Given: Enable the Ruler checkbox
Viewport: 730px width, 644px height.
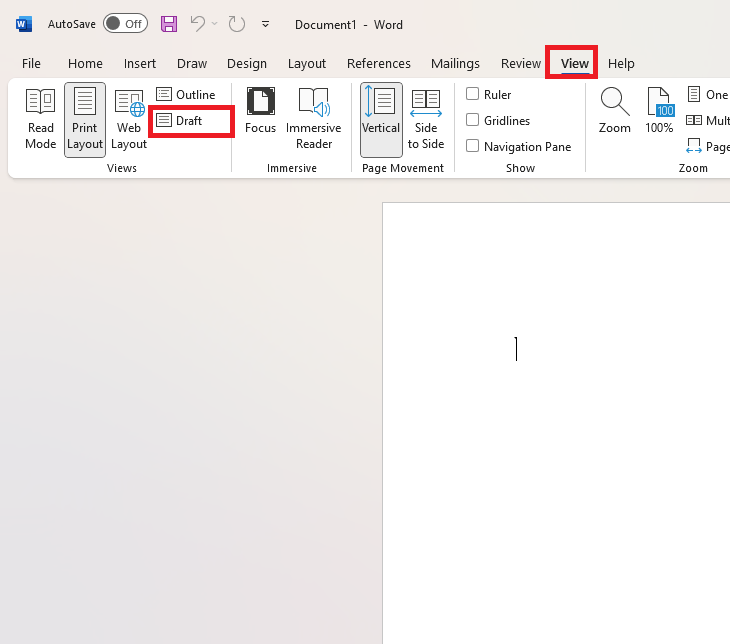Looking at the screenshot, I should (473, 94).
